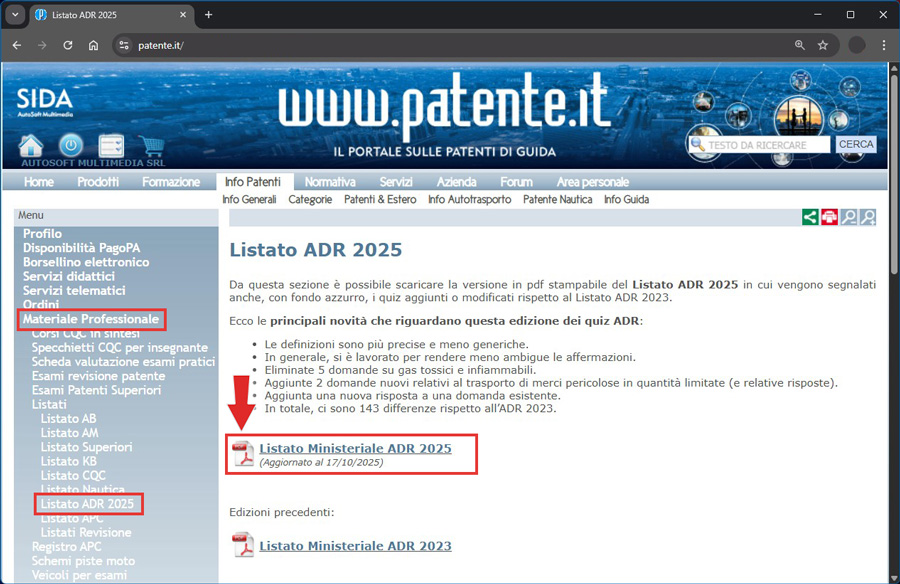900x584 pixels.
Task: Open the shopping cart icon
Action: (150, 148)
